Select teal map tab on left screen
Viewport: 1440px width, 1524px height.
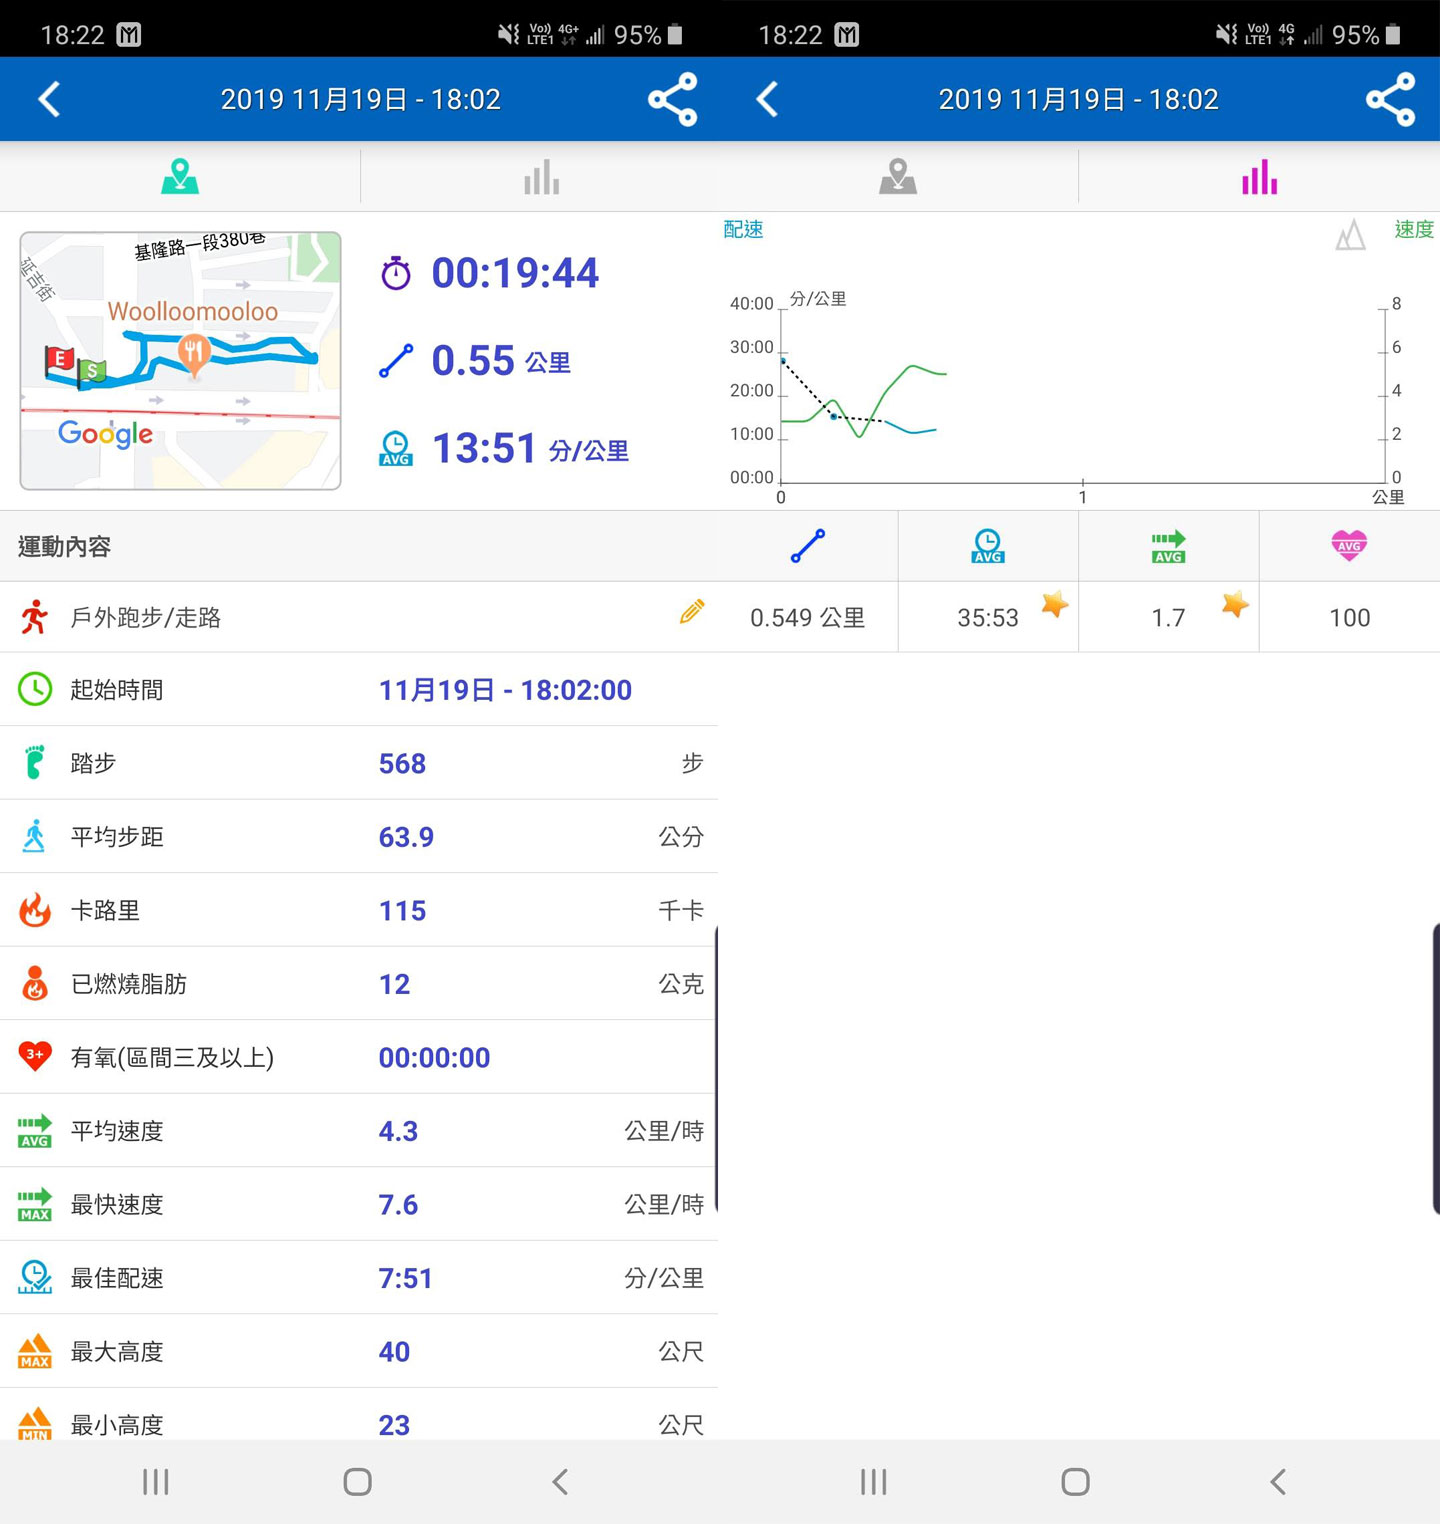(180, 176)
